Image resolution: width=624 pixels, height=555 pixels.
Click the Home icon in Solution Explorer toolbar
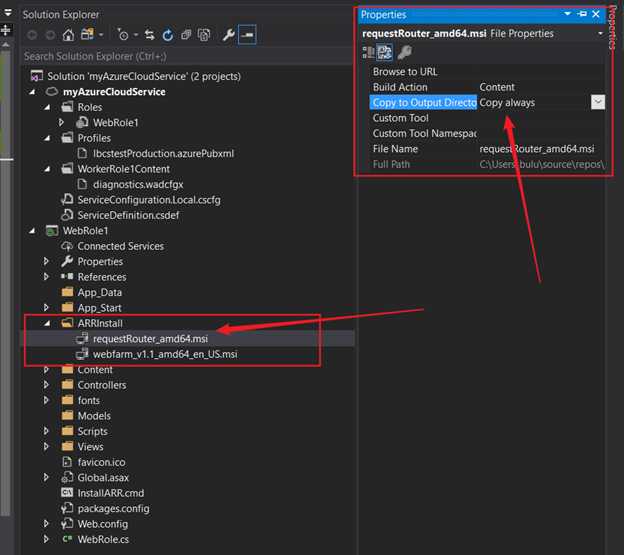(x=68, y=35)
